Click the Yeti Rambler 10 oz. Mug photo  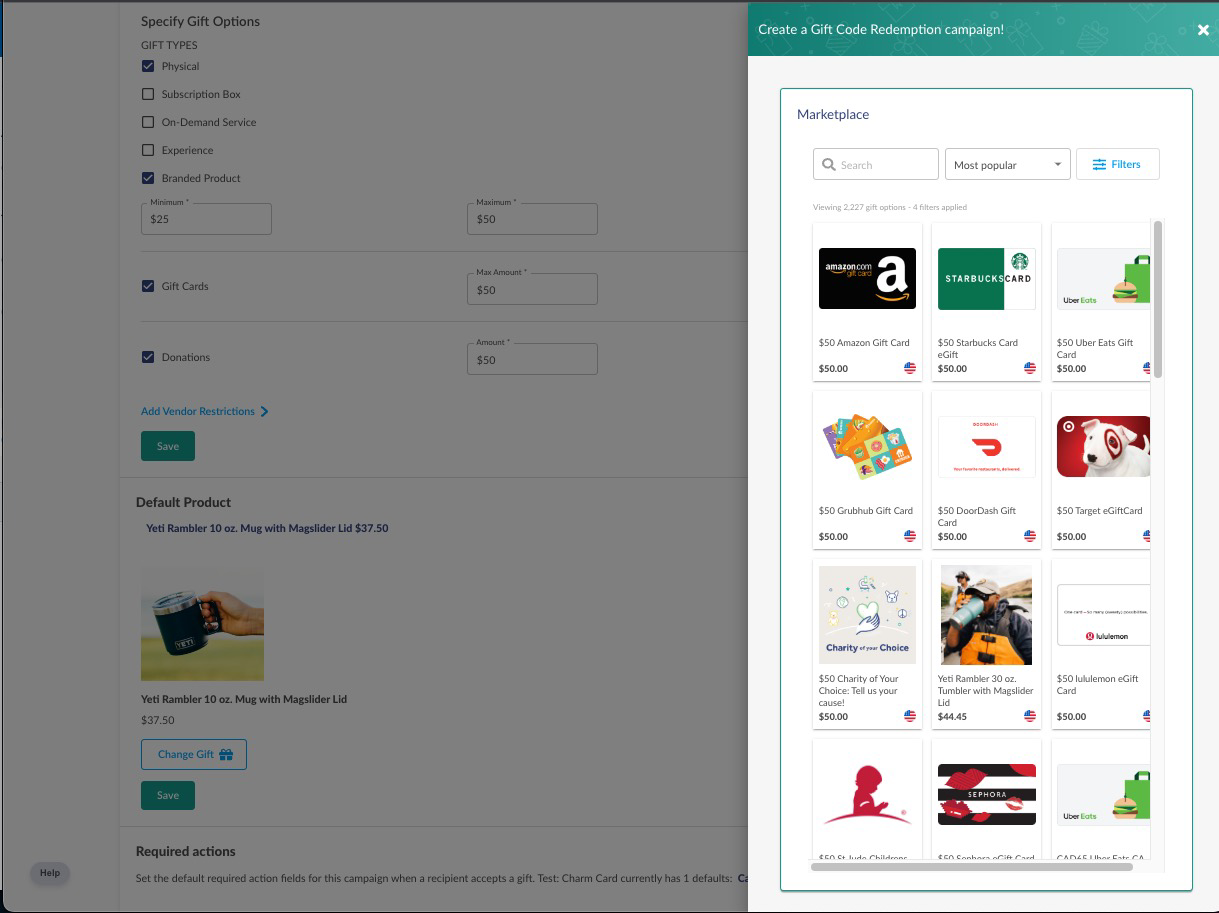pyautogui.click(x=202, y=625)
